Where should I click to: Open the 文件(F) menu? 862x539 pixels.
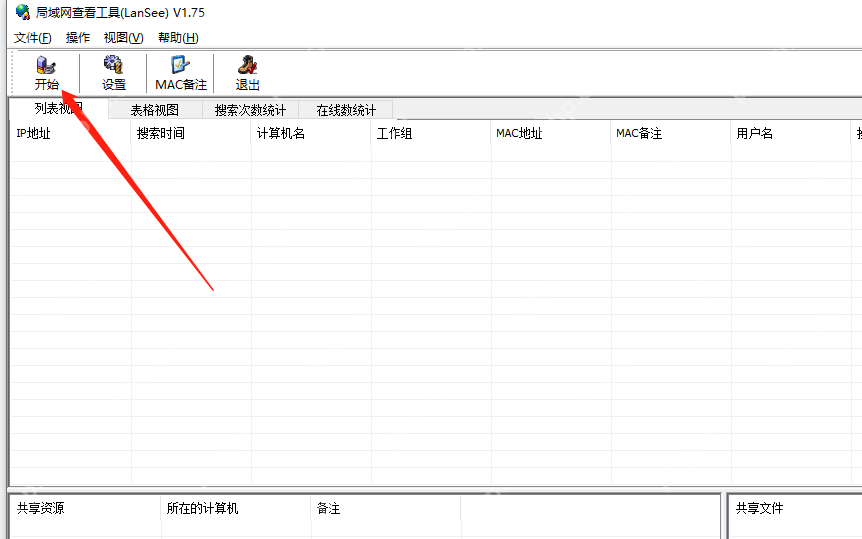(x=32, y=38)
